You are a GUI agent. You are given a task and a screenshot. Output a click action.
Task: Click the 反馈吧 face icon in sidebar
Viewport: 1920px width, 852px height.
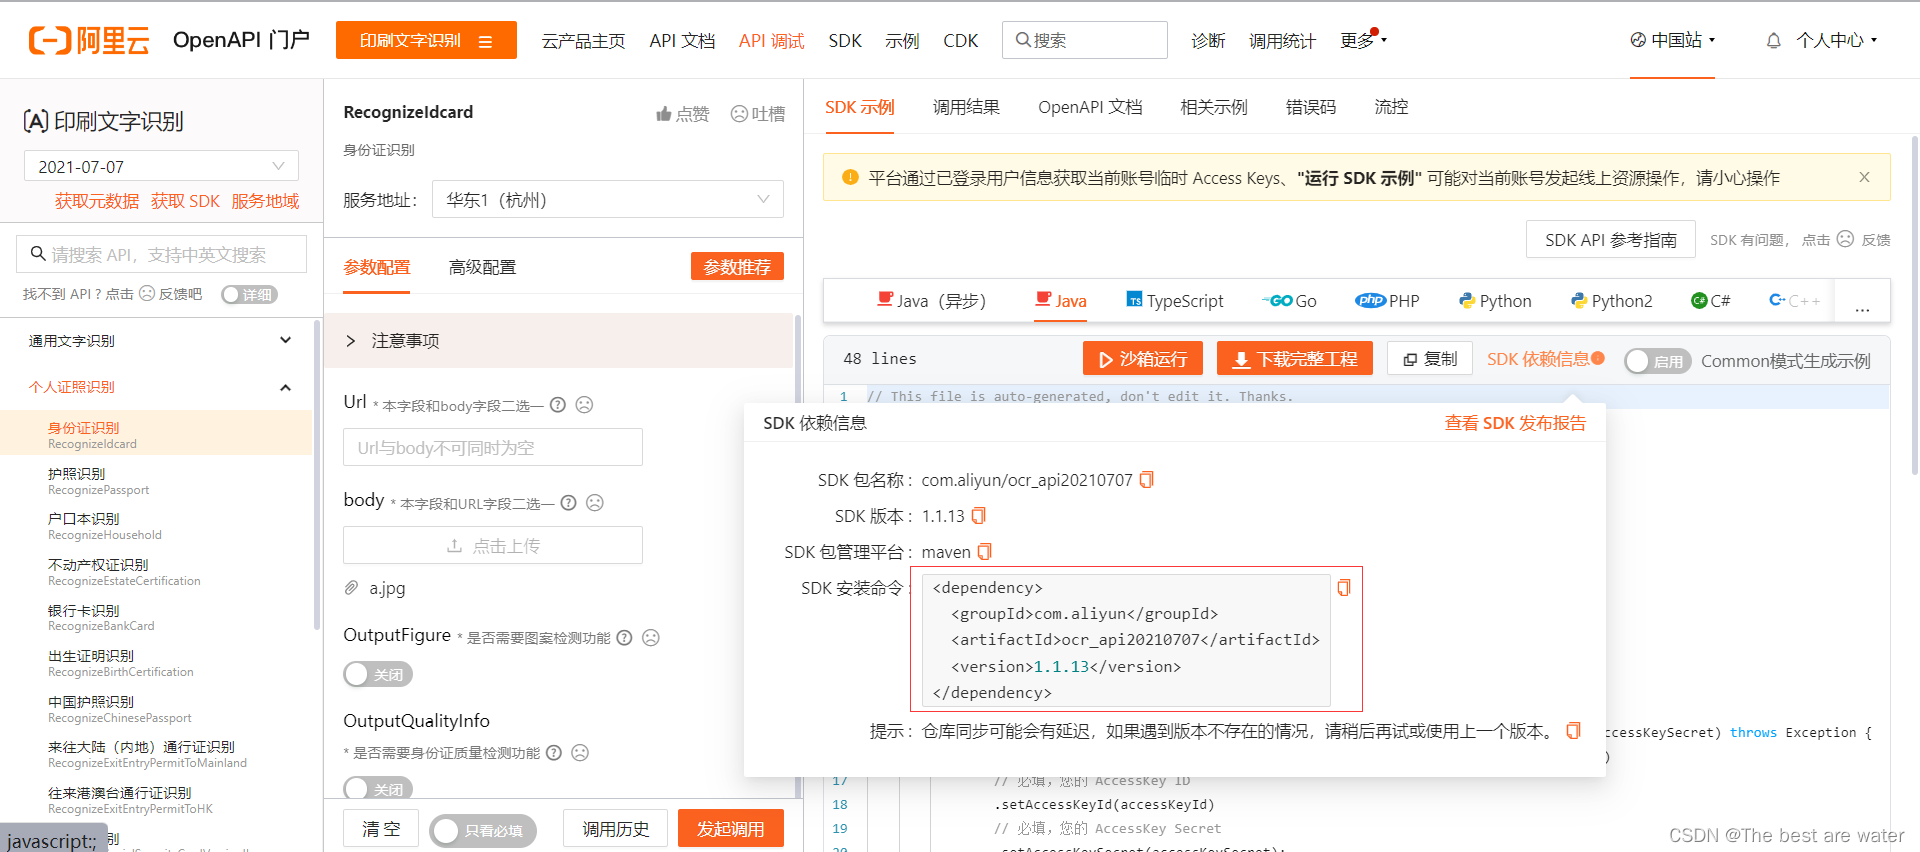(x=147, y=294)
